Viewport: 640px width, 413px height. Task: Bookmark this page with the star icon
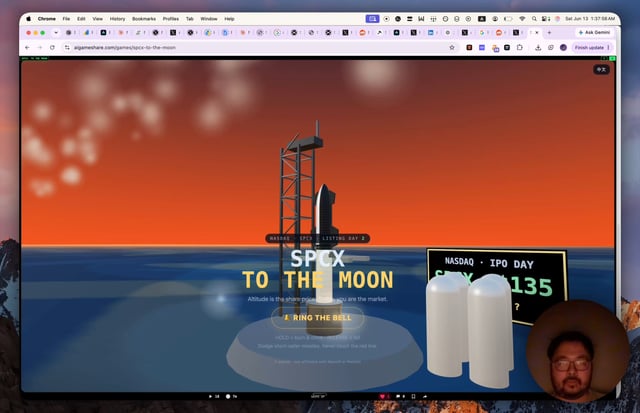[x=452, y=48]
